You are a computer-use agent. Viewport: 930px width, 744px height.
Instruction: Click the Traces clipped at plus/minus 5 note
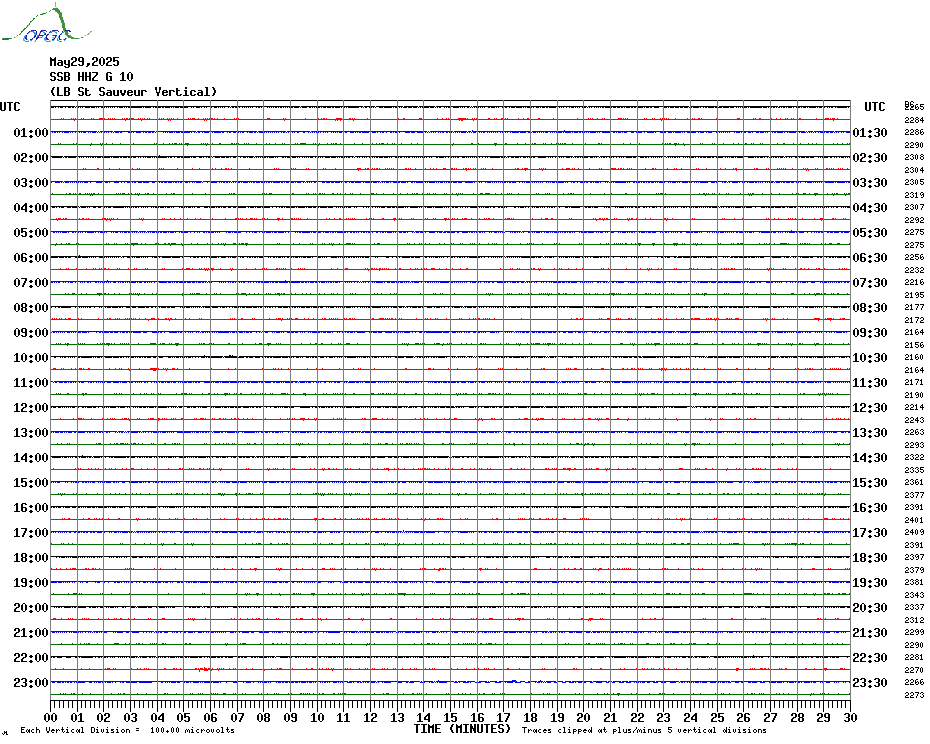coord(644,730)
